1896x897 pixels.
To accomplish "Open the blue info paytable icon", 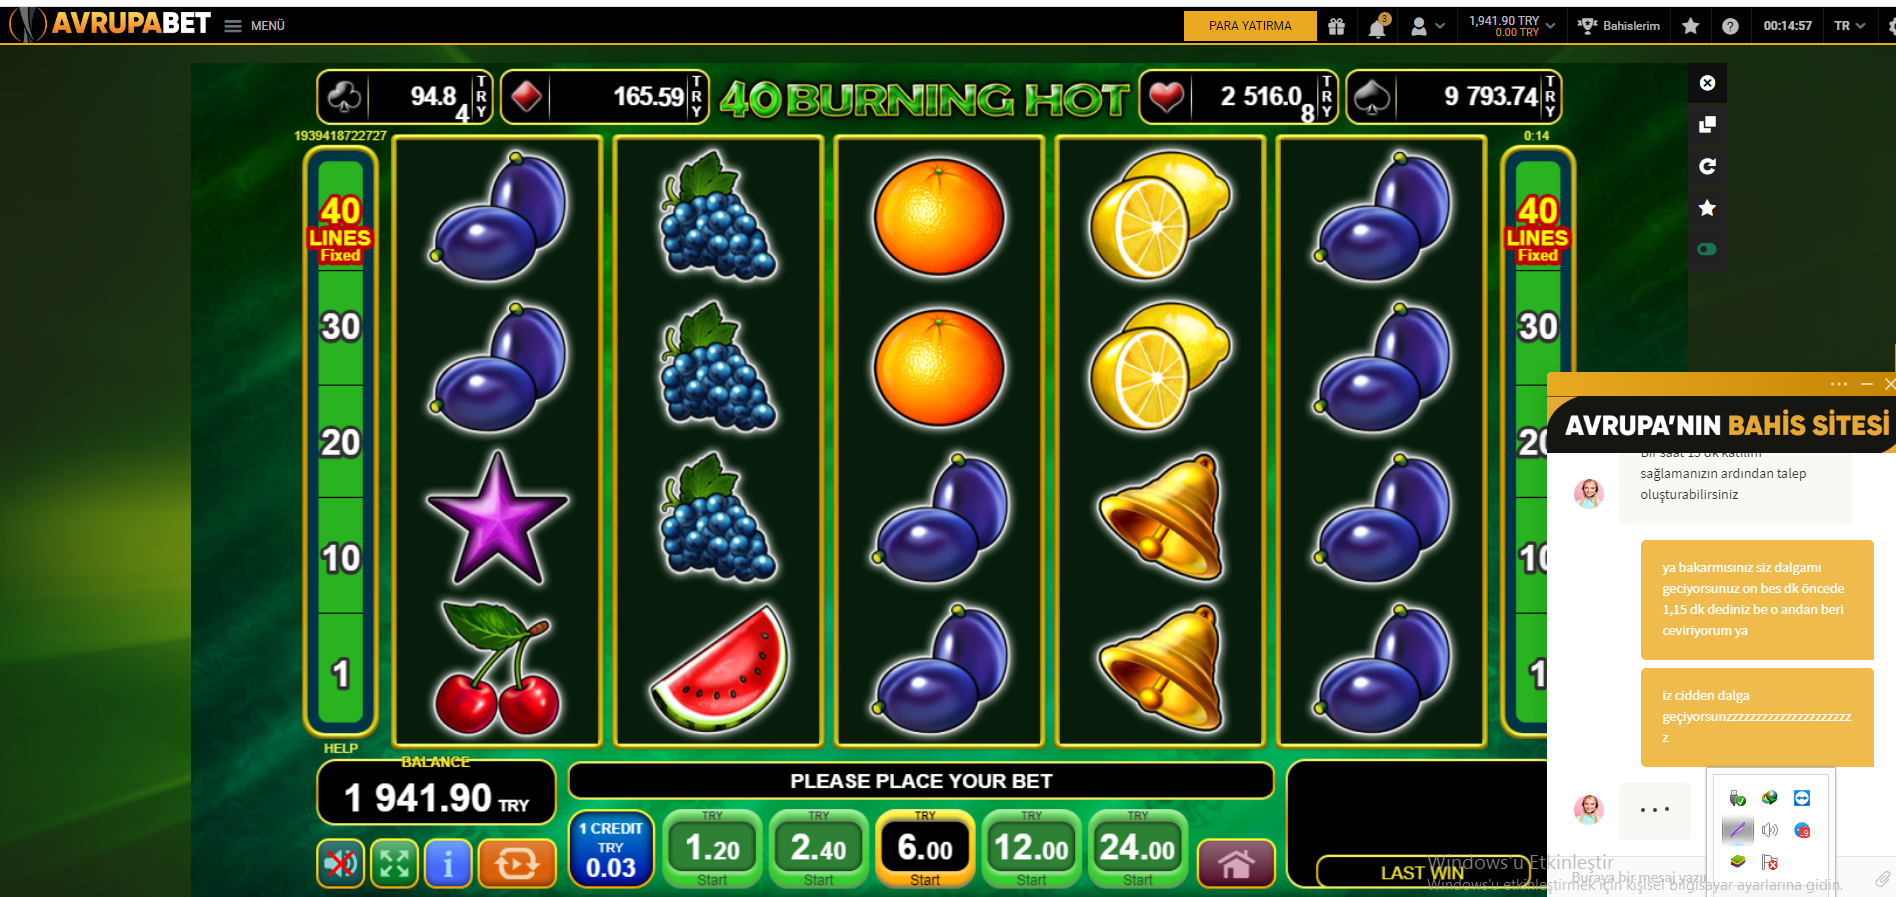I will pyautogui.click(x=448, y=863).
